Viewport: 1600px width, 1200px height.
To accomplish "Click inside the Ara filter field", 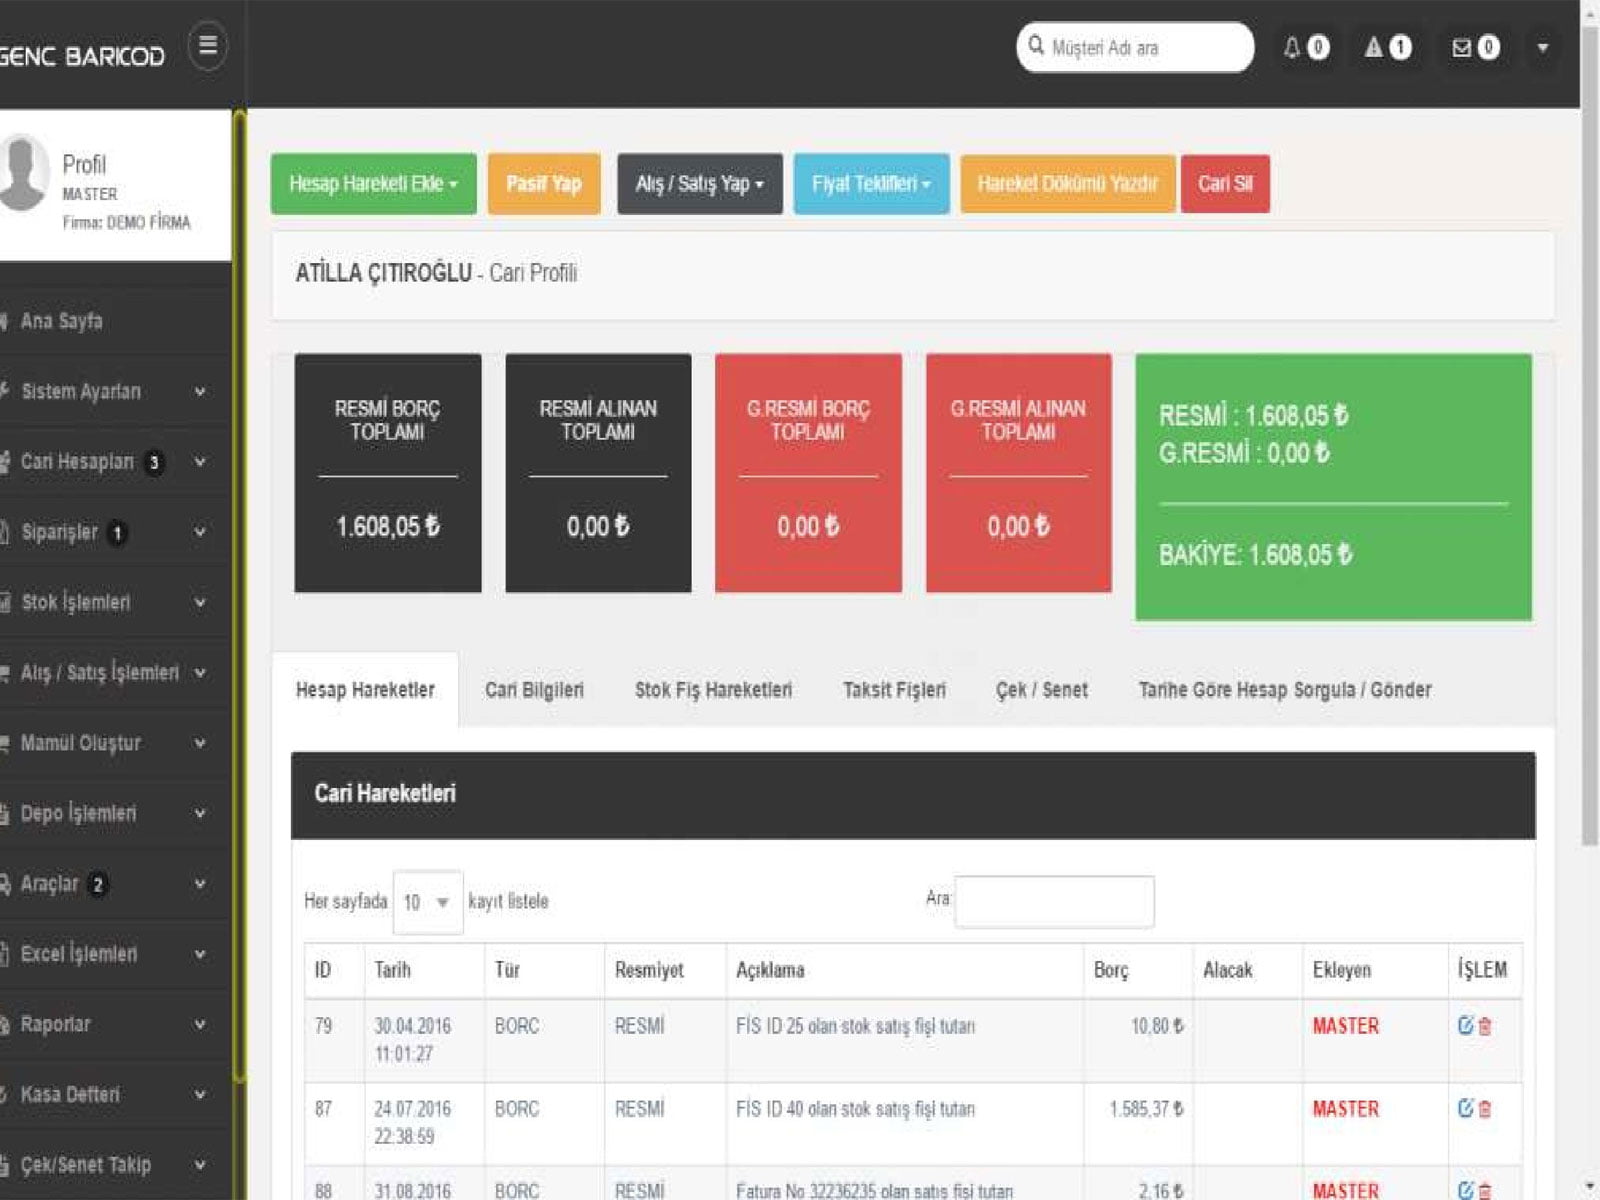I will tap(1055, 900).
